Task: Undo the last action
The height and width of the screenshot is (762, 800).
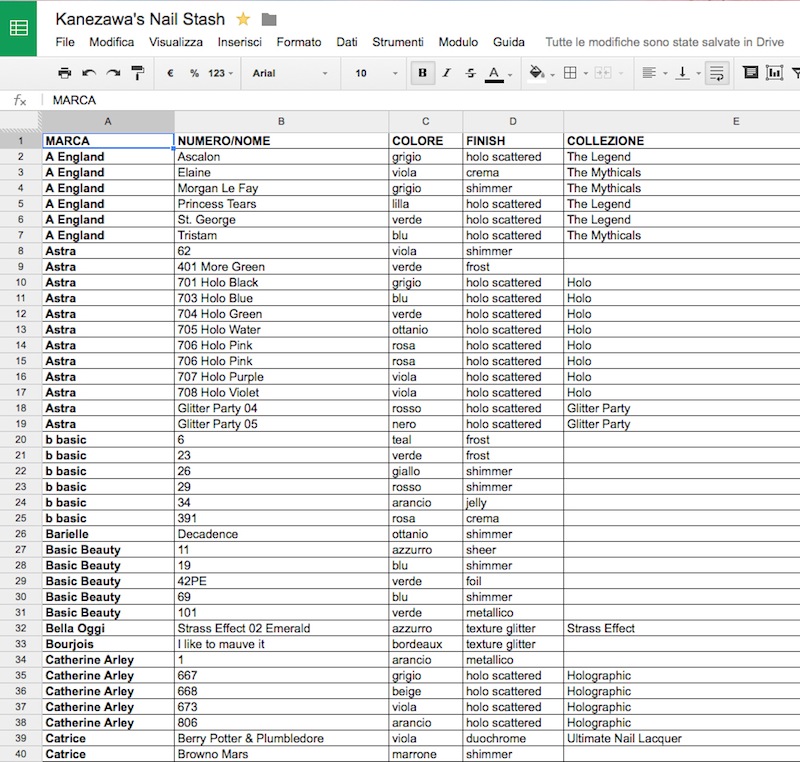Action: pos(89,73)
